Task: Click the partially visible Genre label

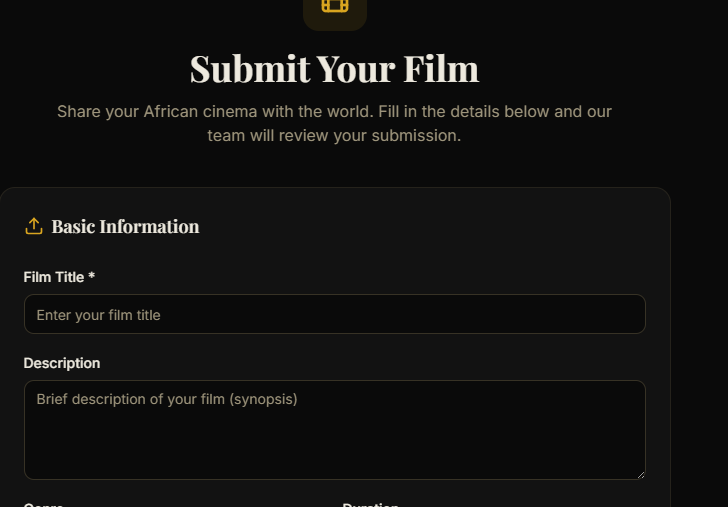Action: pos(44,504)
